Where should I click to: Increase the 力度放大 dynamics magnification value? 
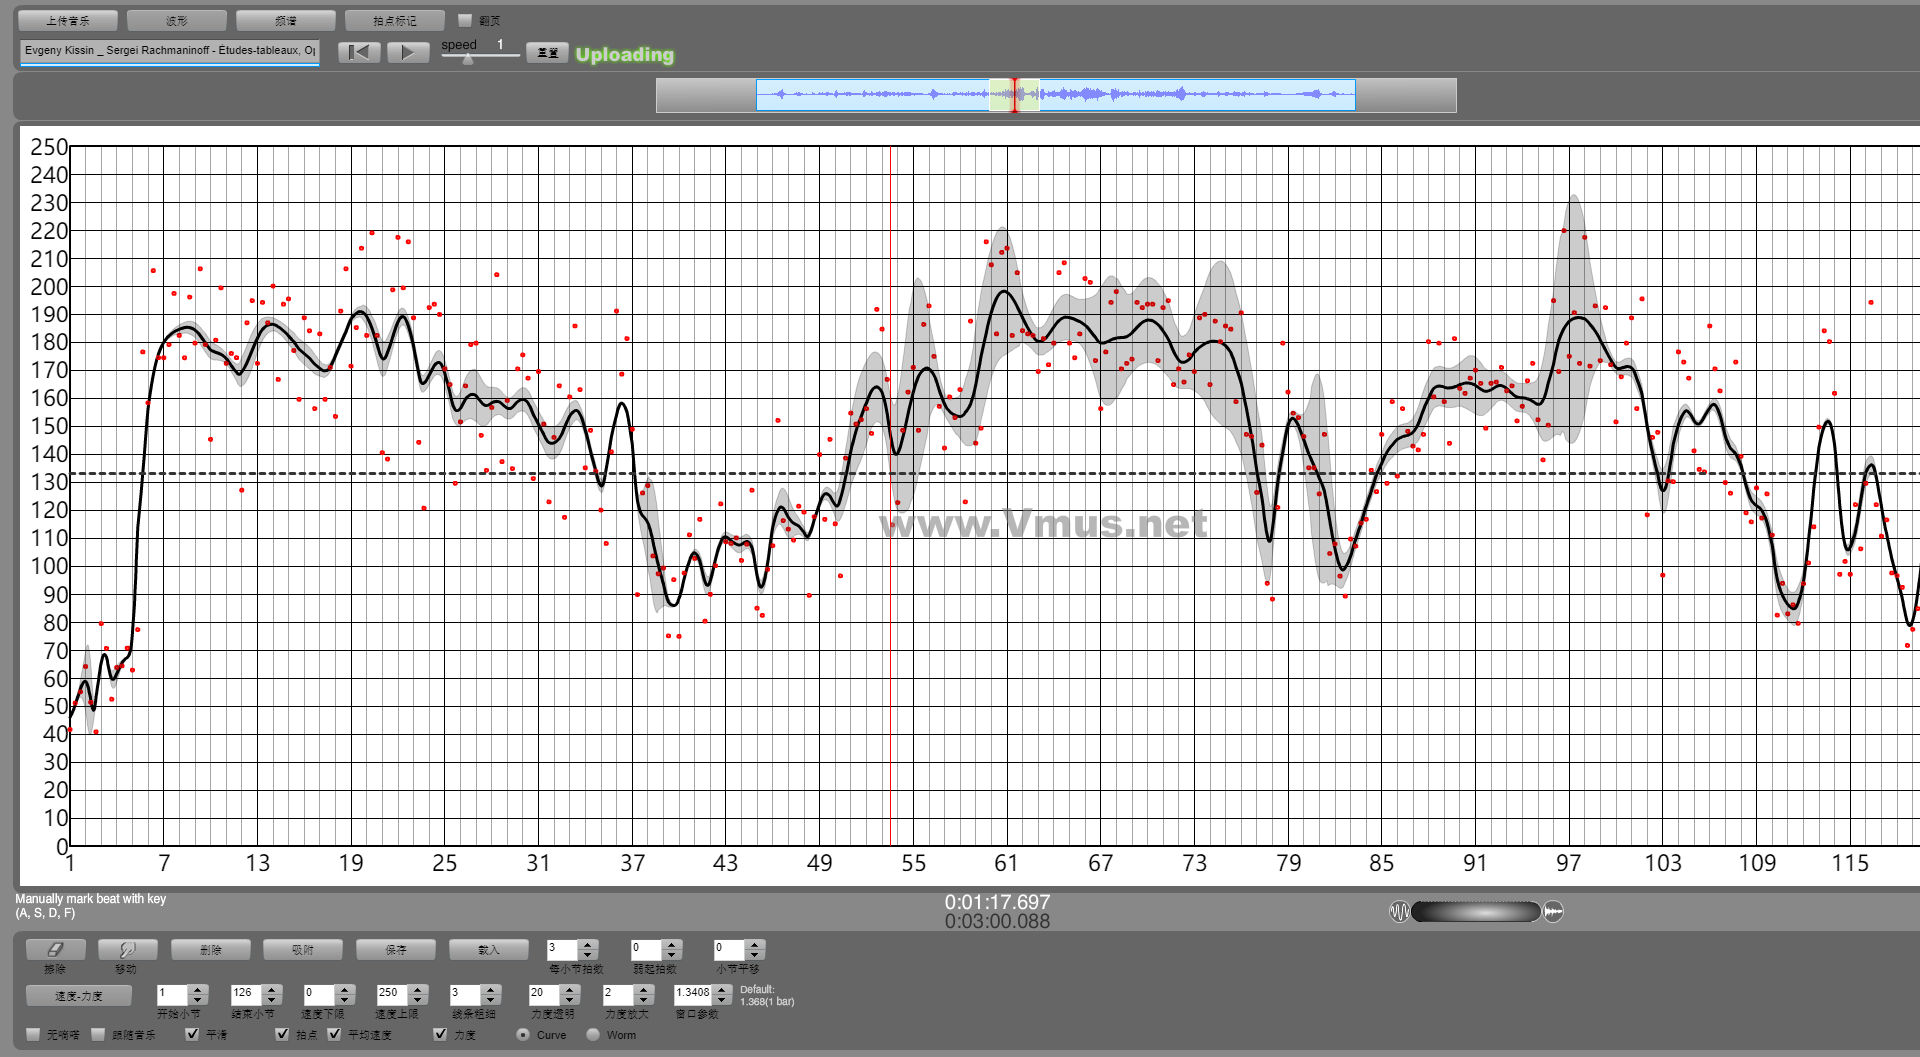[x=645, y=990]
